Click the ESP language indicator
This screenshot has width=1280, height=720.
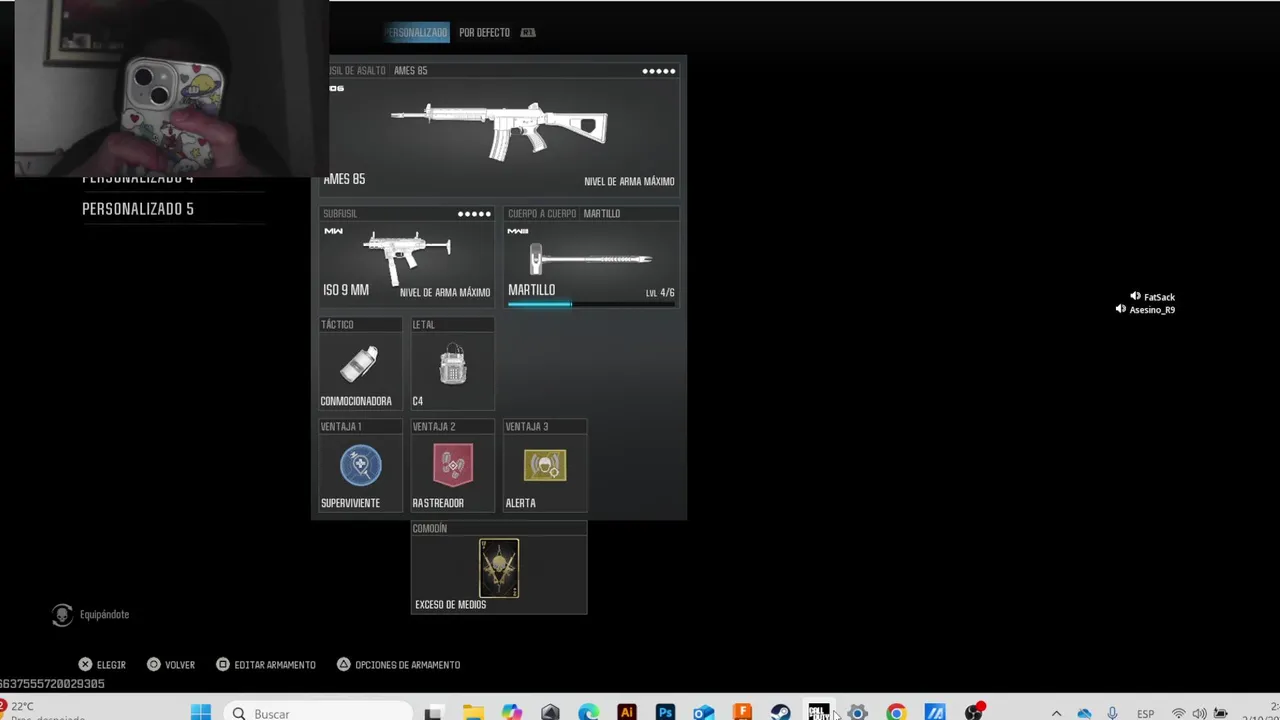[1146, 714]
